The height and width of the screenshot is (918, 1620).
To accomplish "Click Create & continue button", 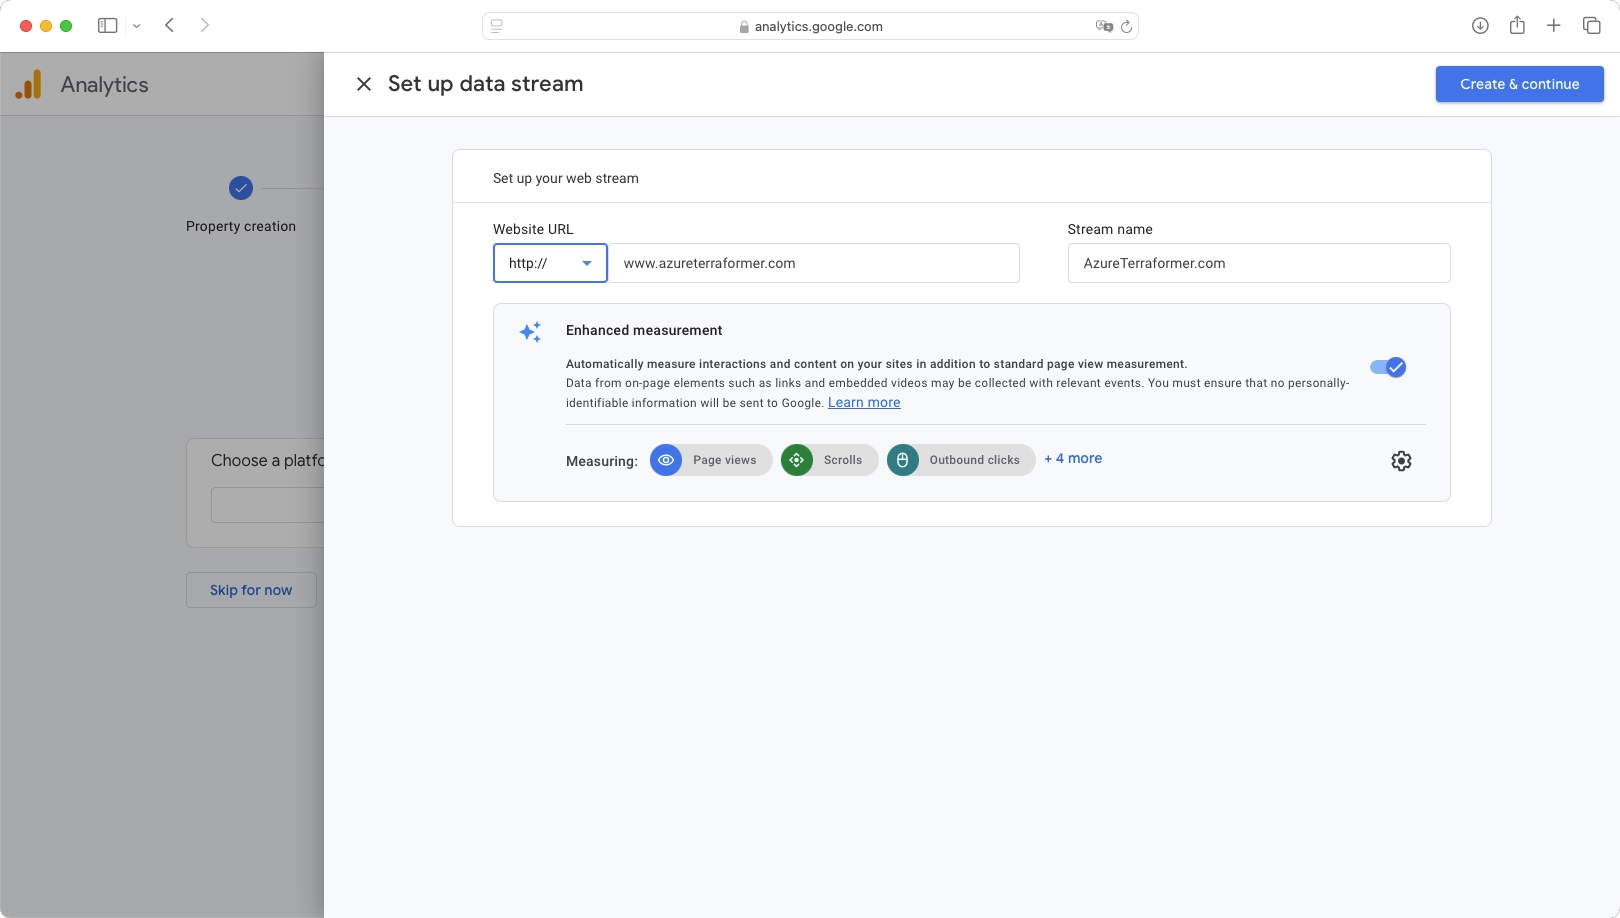I will click(x=1519, y=84).
